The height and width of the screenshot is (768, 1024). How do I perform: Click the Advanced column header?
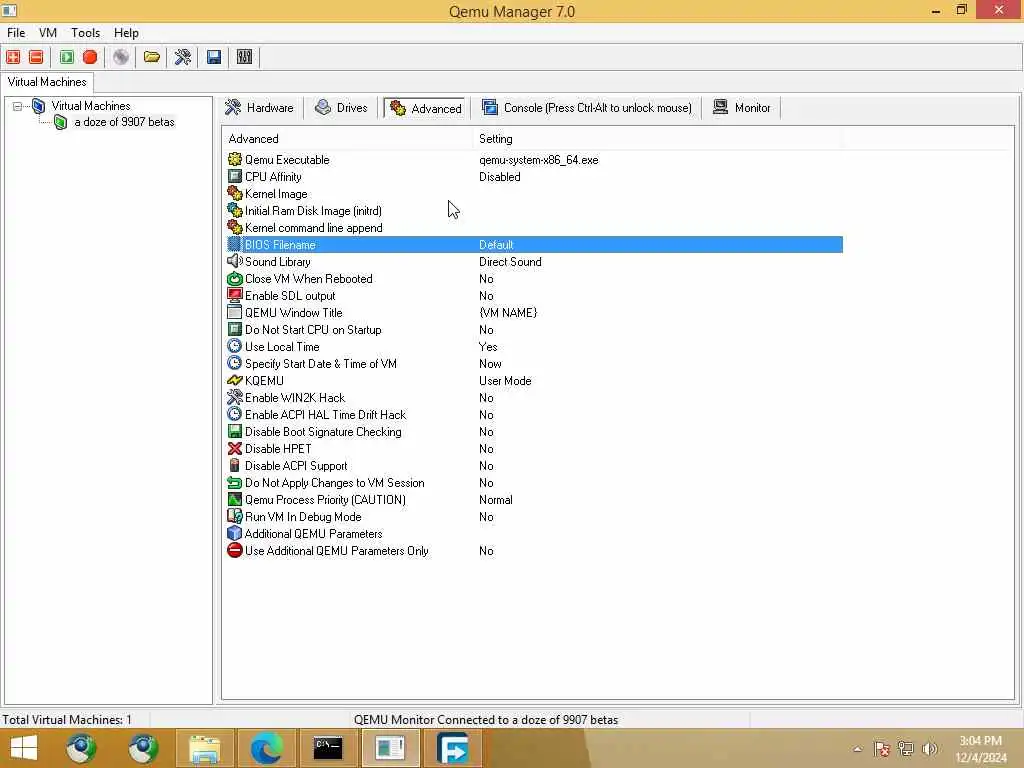coord(347,138)
